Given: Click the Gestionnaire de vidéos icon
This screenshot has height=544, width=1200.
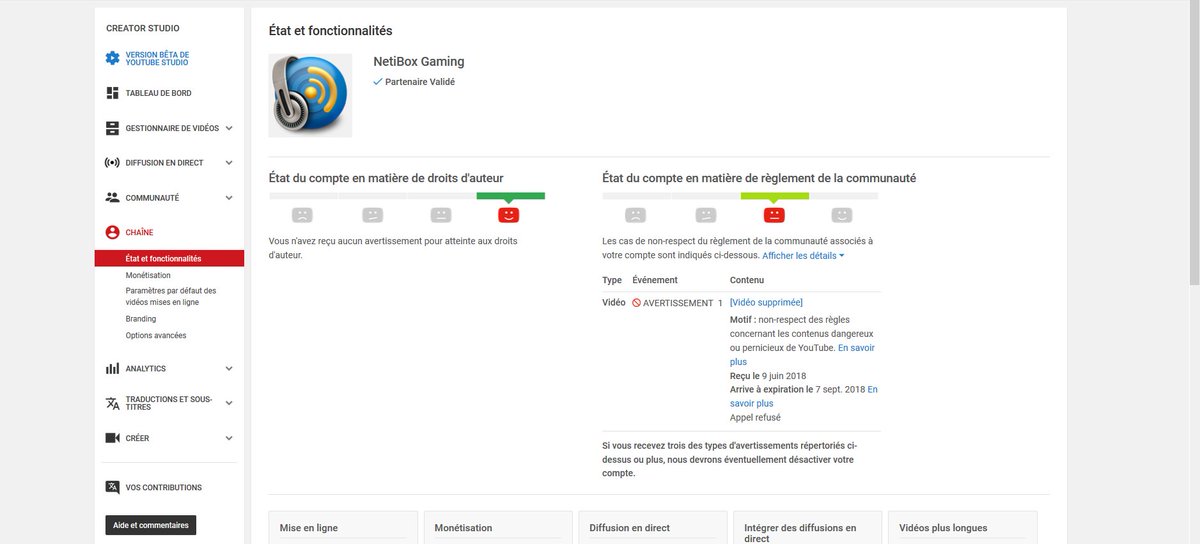Looking at the screenshot, I should [x=113, y=128].
